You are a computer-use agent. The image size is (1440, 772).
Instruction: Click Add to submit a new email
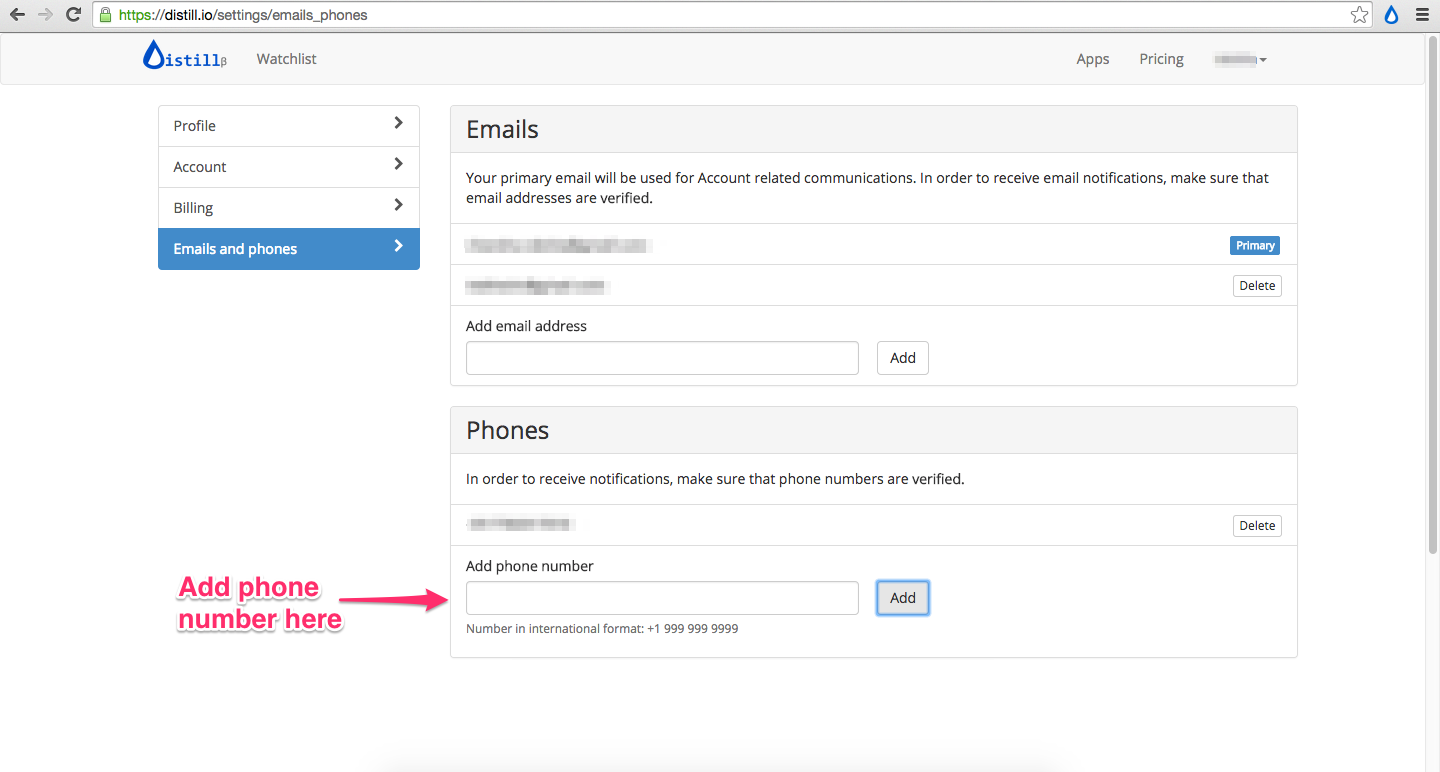click(x=902, y=357)
